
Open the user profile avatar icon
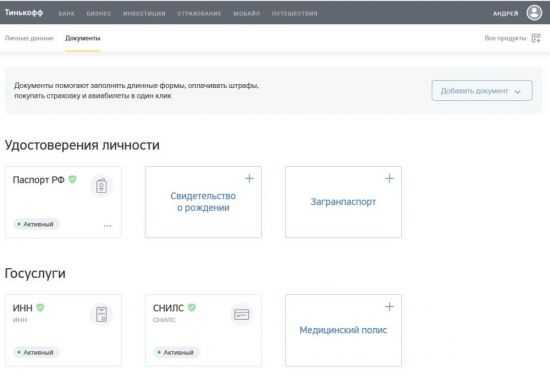534,13
